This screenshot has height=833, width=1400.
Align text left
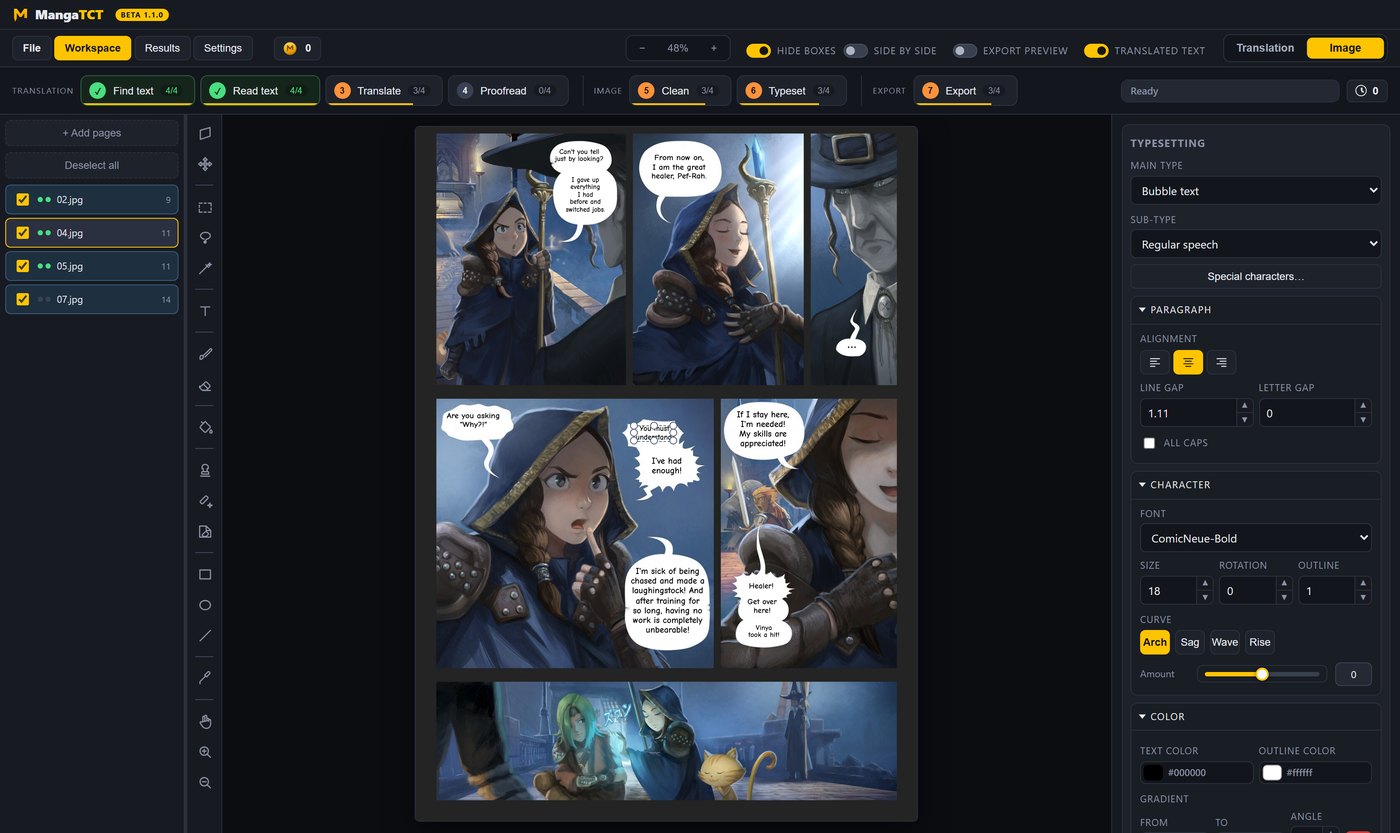(1155, 362)
